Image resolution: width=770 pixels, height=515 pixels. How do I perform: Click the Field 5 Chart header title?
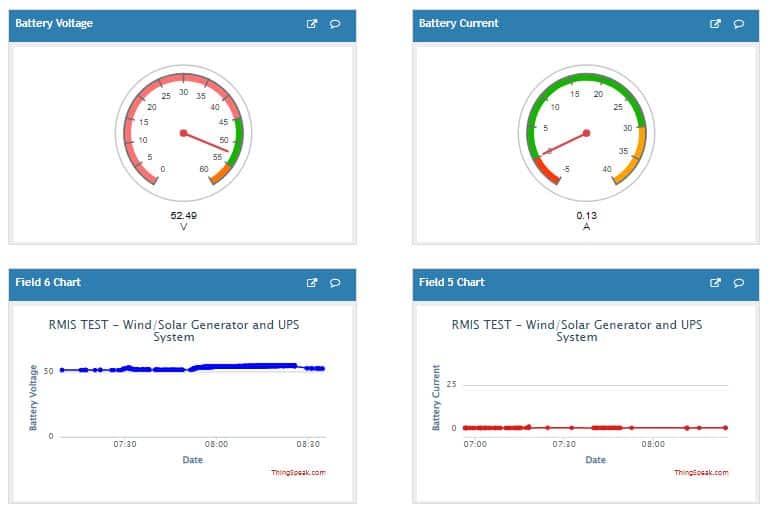pyautogui.click(x=451, y=282)
